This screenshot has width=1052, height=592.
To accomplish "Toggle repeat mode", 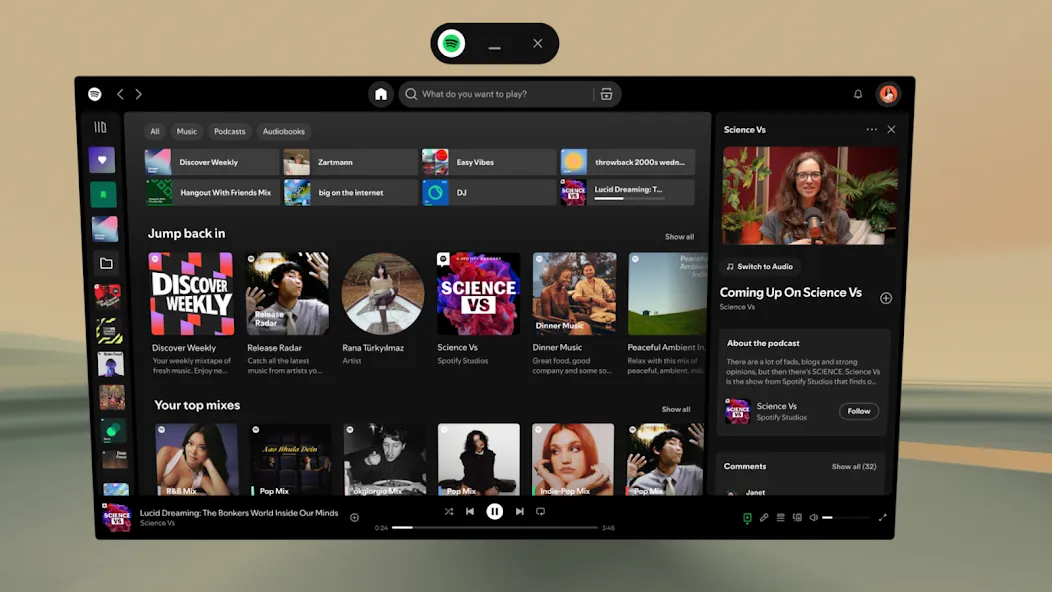I will coord(540,511).
